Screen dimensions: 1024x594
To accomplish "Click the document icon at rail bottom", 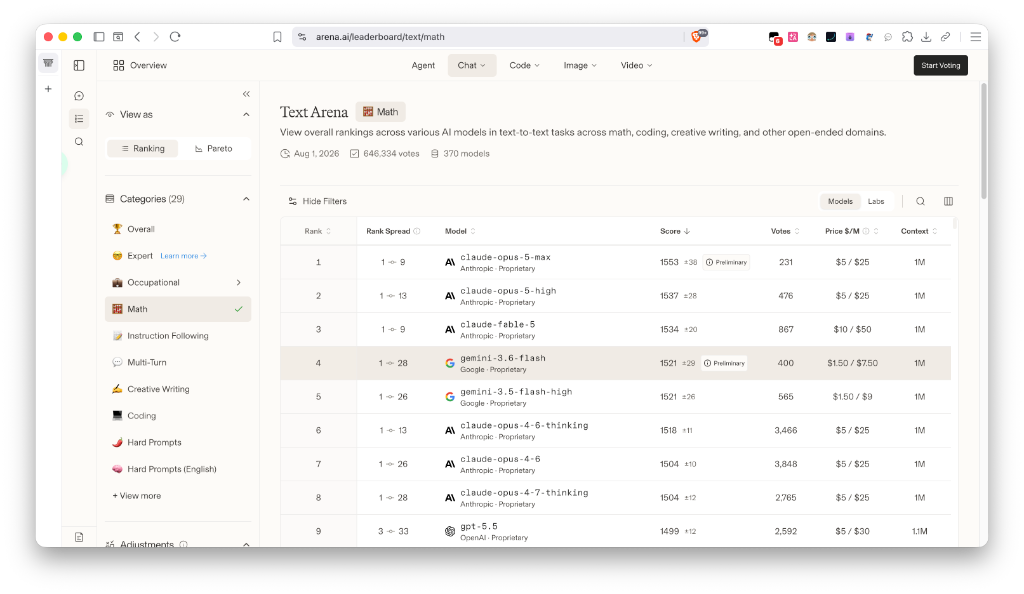I will click(79, 537).
